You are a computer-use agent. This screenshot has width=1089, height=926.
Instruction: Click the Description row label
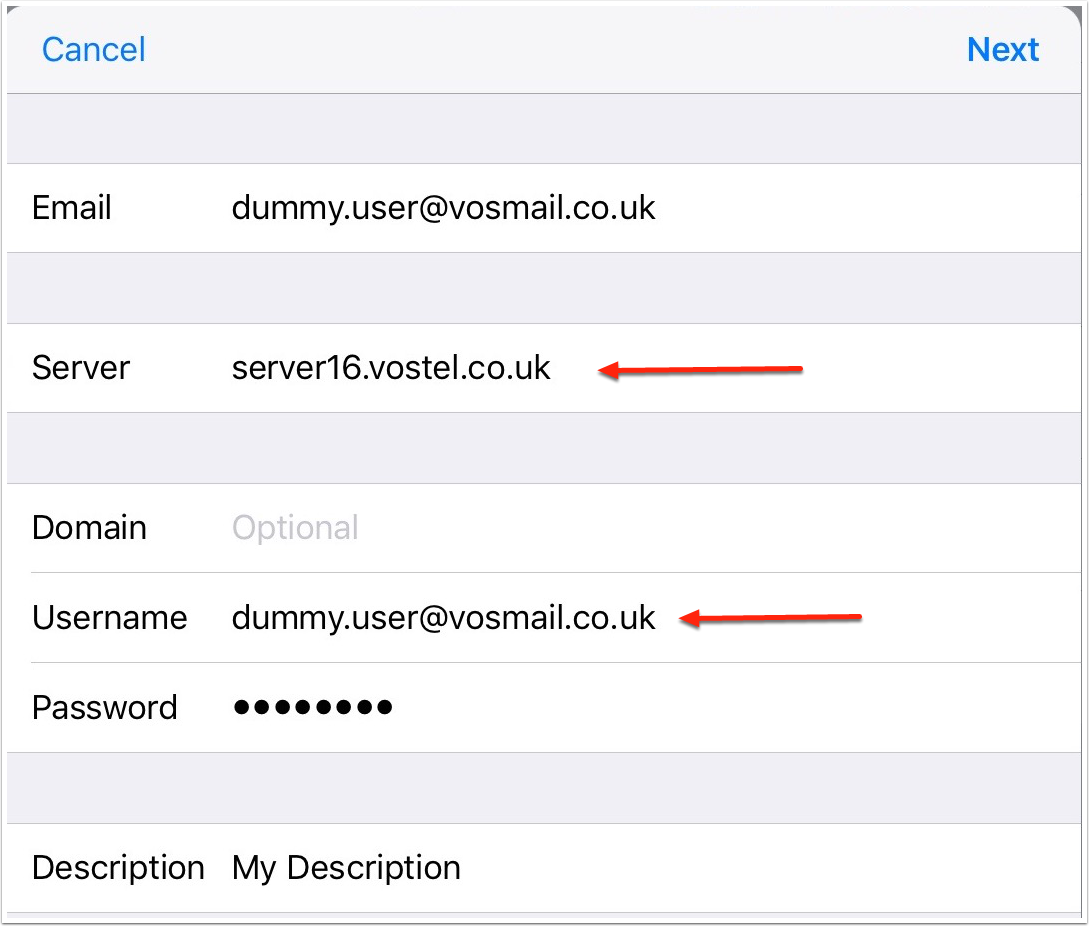(x=118, y=868)
